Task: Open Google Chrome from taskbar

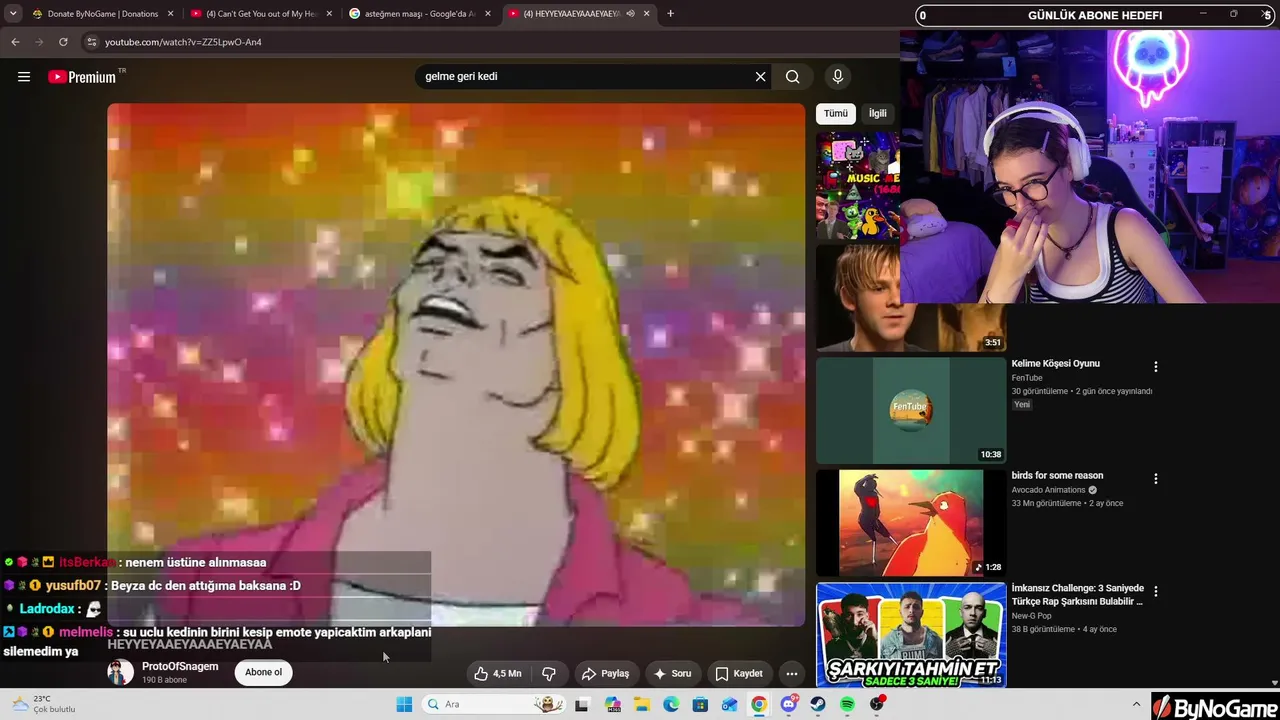Action: (759, 704)
